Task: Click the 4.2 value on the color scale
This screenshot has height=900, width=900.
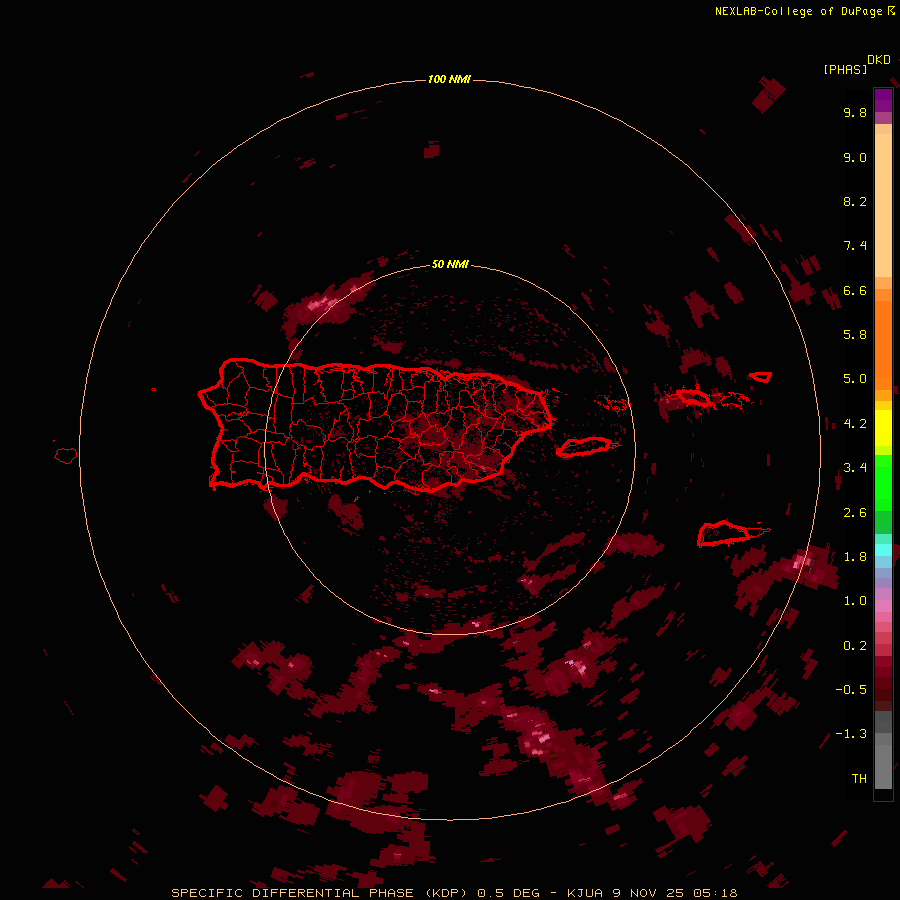Action: [x=855, y=424]
